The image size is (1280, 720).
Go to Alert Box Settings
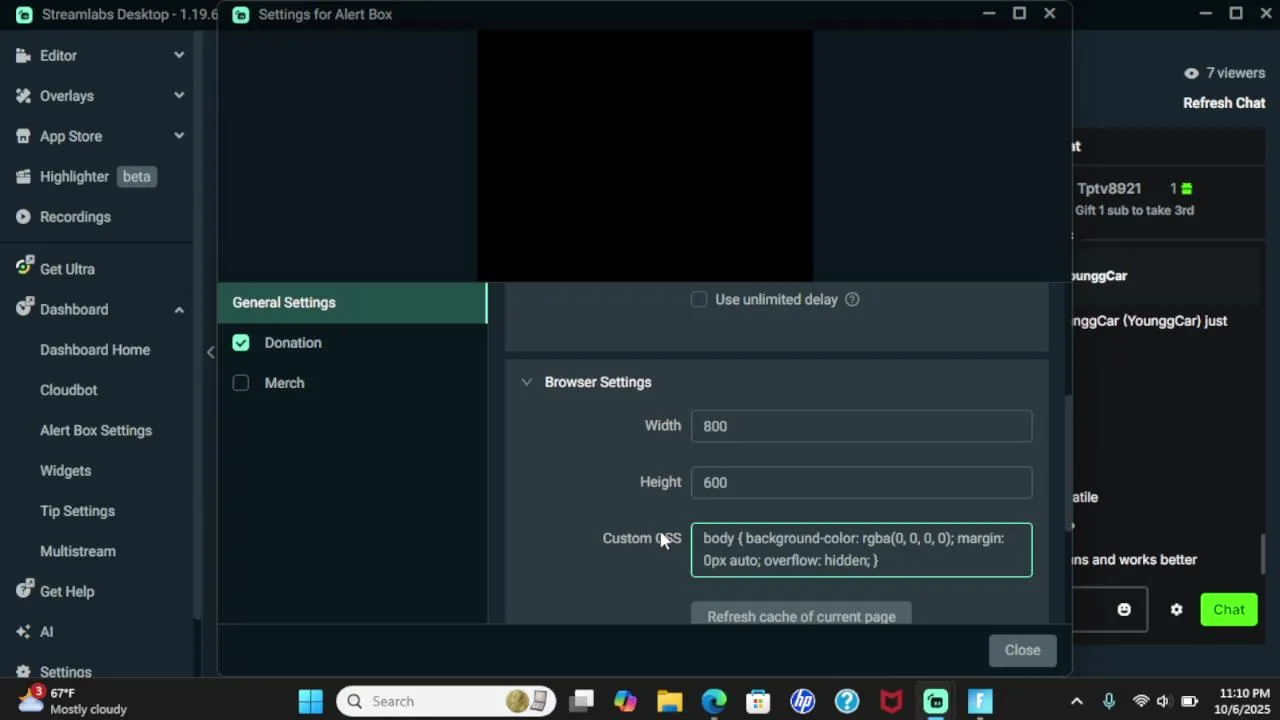pyautogui.click(x=96, y=430)
